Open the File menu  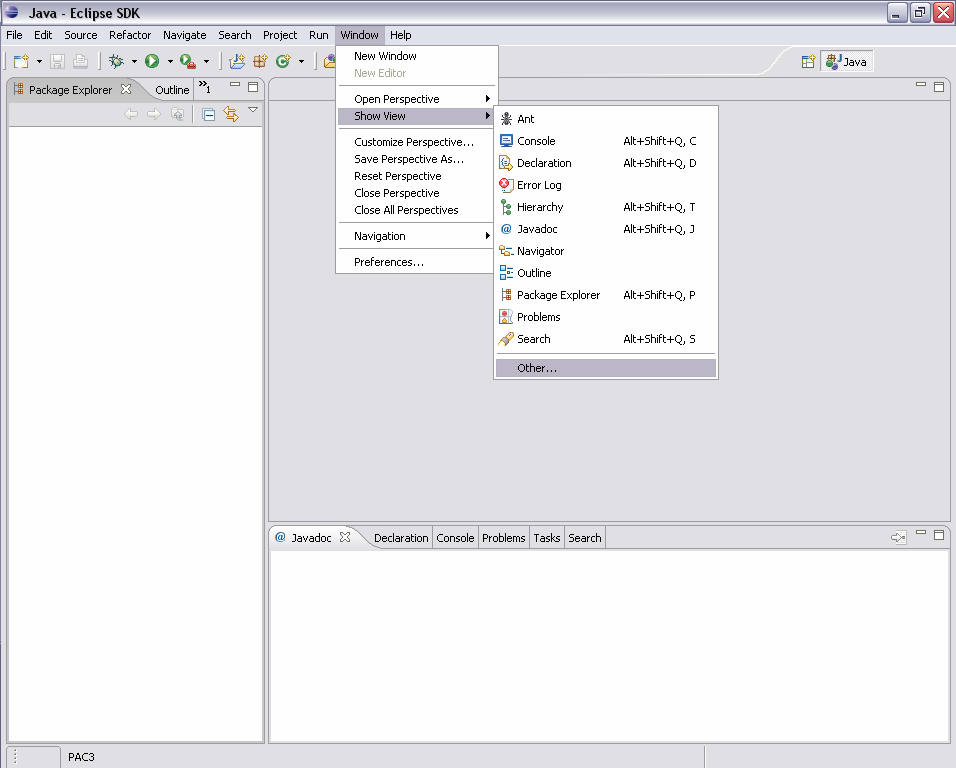(14, 35)
